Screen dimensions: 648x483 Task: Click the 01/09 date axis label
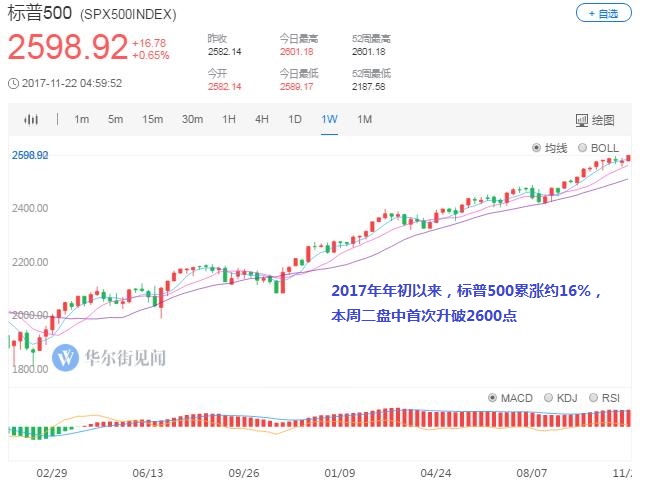pyautogui.click(x=340, y=473)
